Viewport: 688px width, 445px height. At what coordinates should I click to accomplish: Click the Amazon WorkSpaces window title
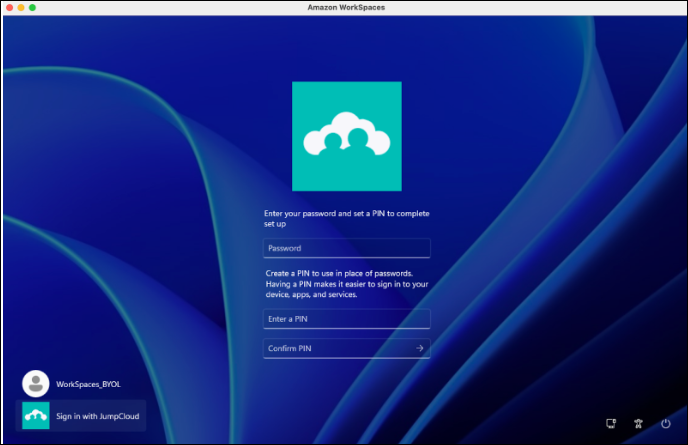(x=344, y=7)
